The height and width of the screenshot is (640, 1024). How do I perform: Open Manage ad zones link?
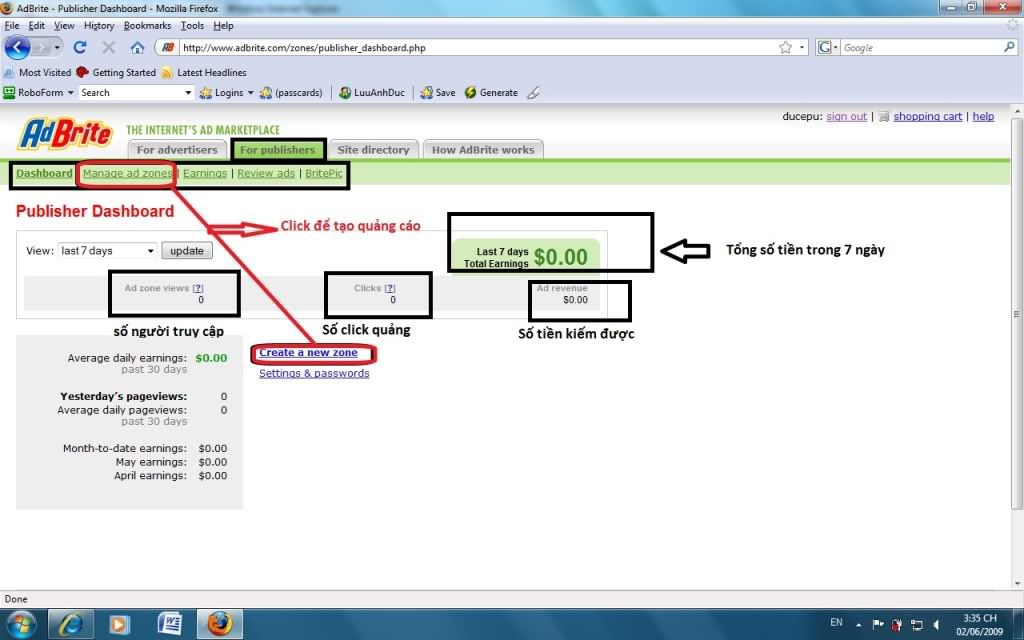[127, 173]
